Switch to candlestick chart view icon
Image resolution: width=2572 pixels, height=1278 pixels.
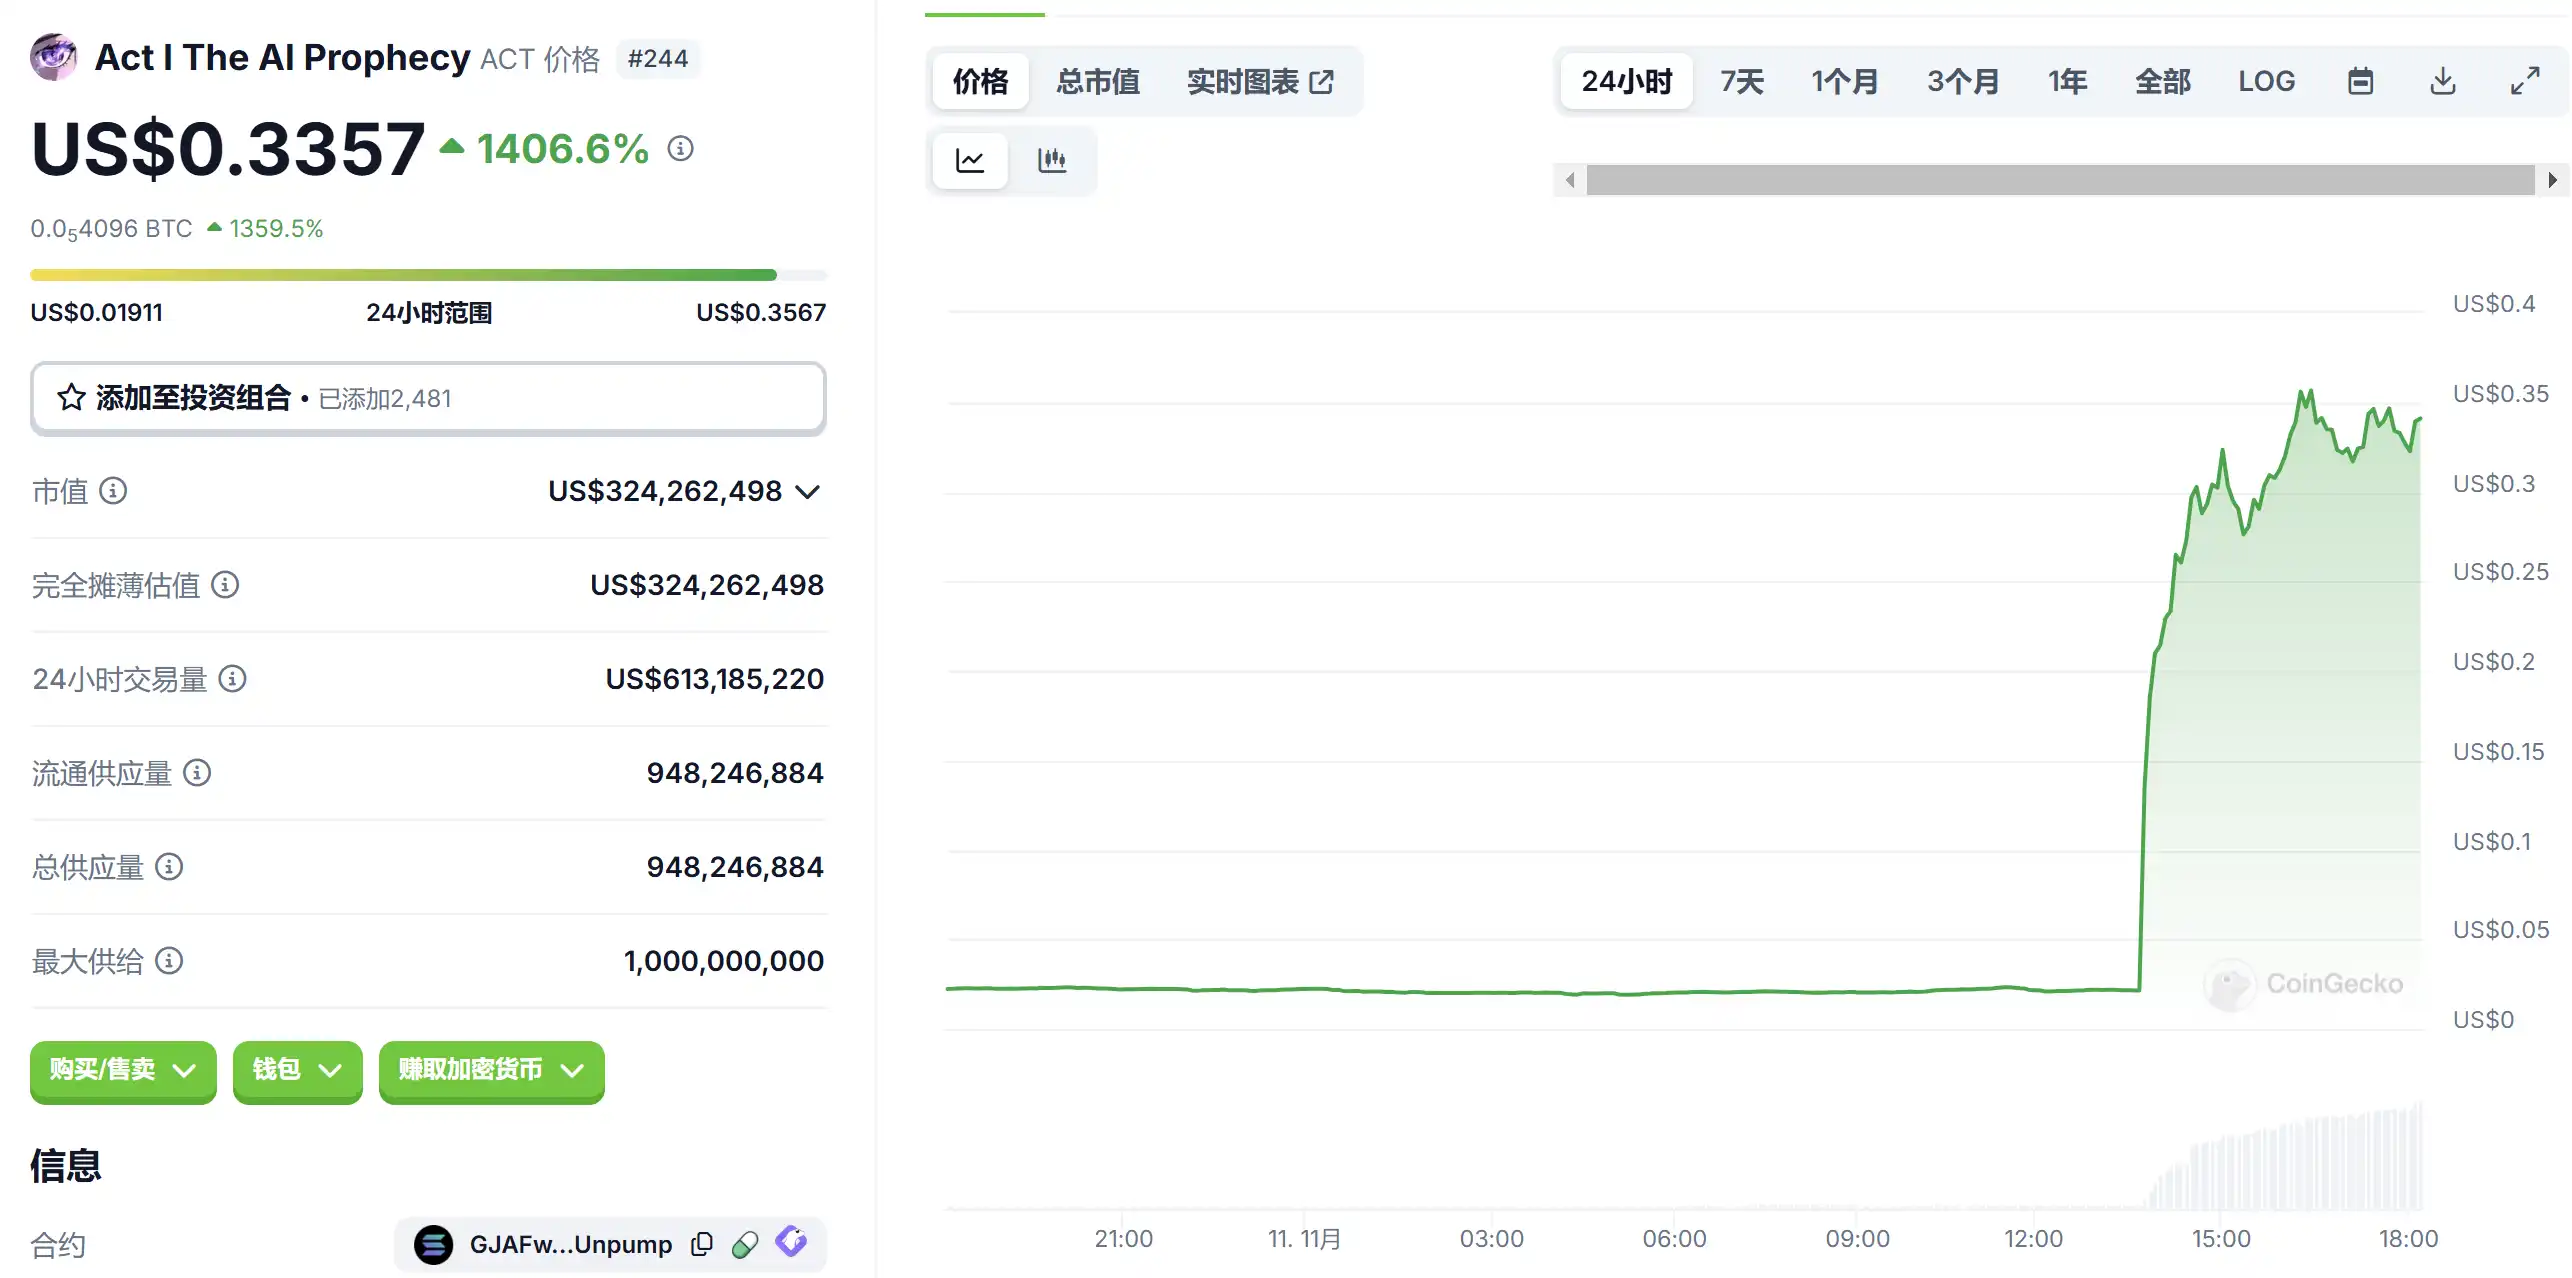[1051, 160]
